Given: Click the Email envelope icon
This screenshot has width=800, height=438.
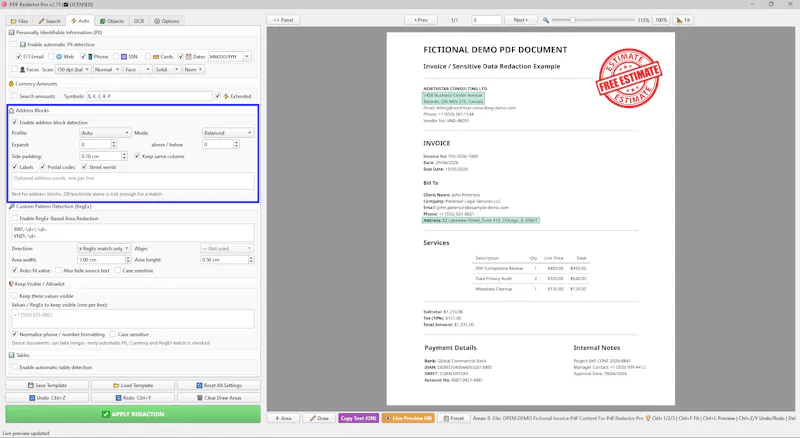Looking at the screenshot, I should 27,57.
